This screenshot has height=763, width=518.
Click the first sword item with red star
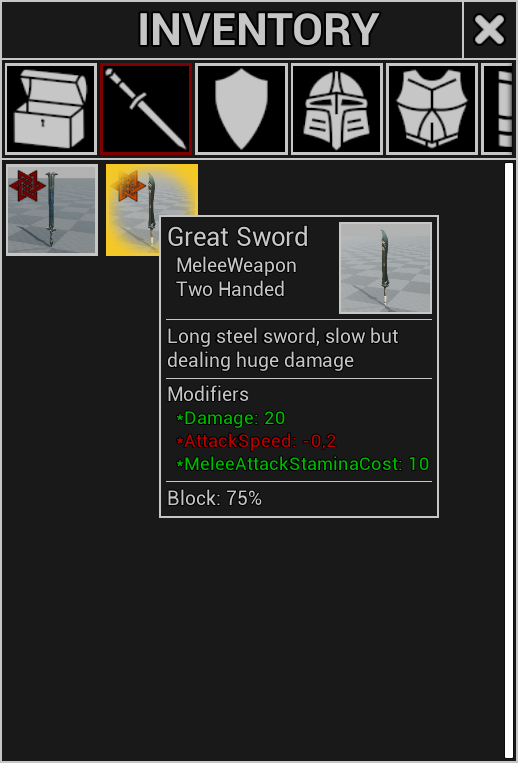[52, 210]
